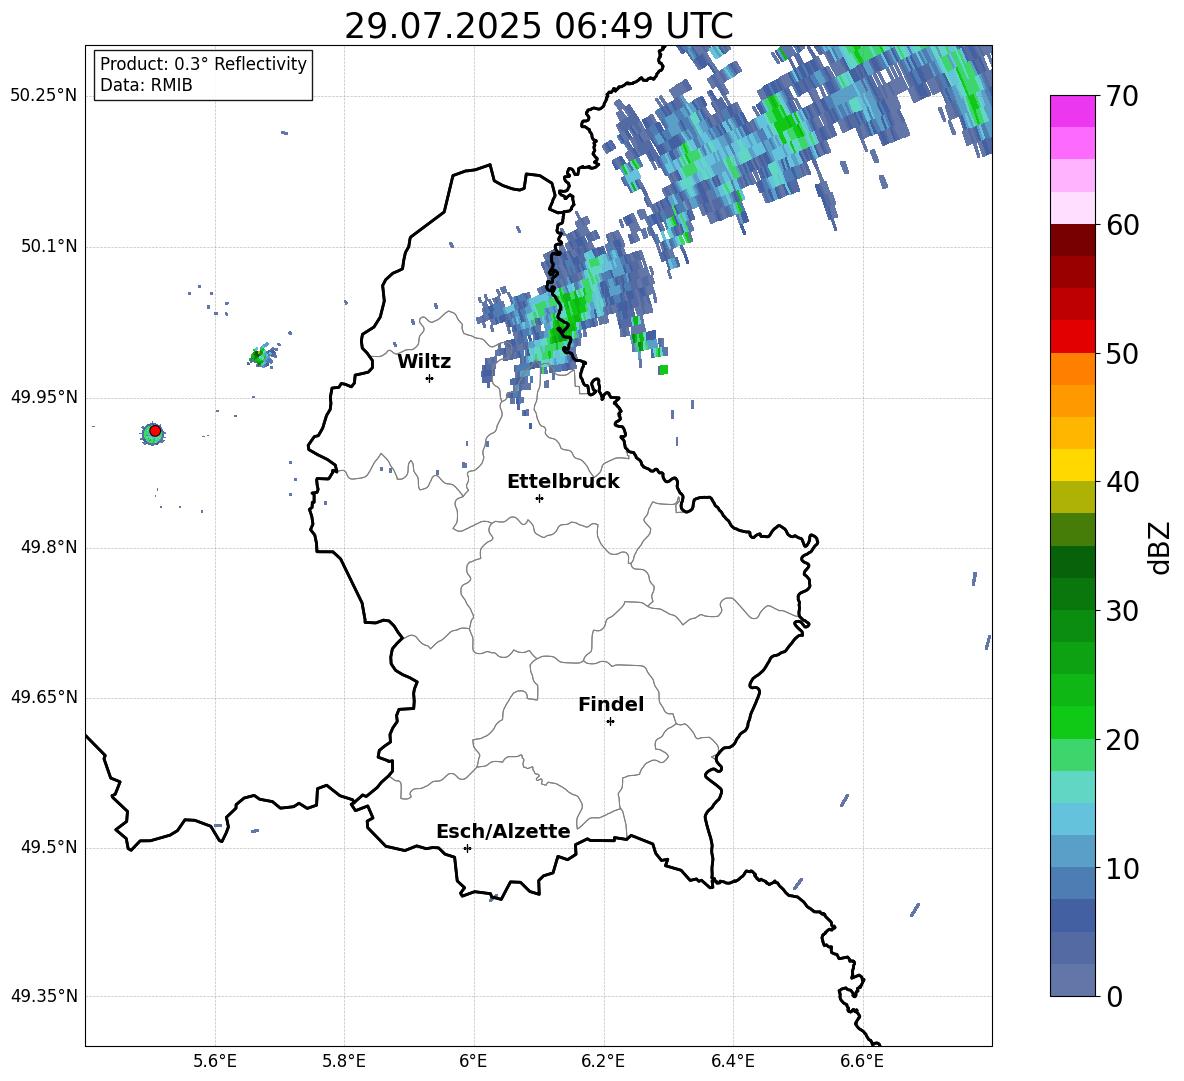Image resolution: width=1184 pixels, height=1081 pixels.
Task: Click the Wiltz station label
Action: click(x=424, y=362)
